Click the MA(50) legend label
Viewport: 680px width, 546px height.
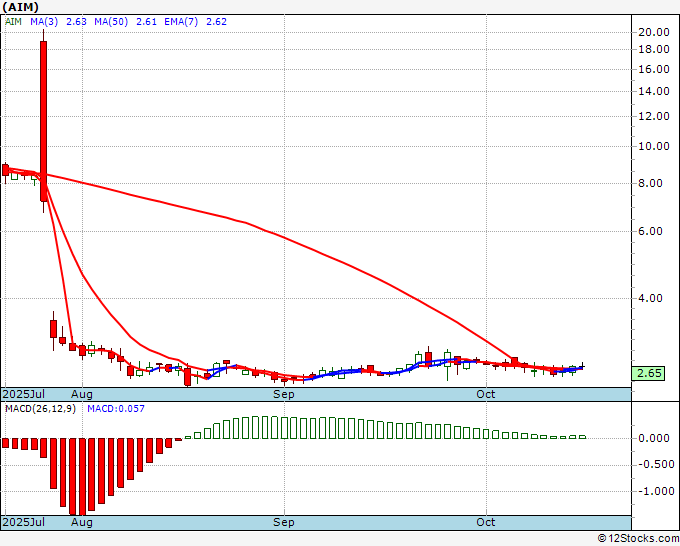[x=111, y=22]
